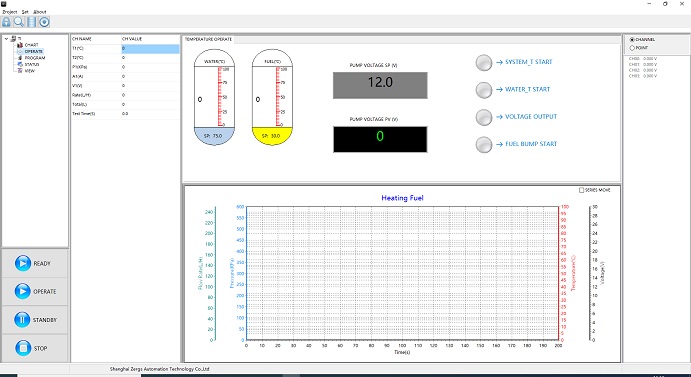This screenshot has width=691, height=377.
Task: Click the magnifier search toolbar icon
Action: point(19,22)
